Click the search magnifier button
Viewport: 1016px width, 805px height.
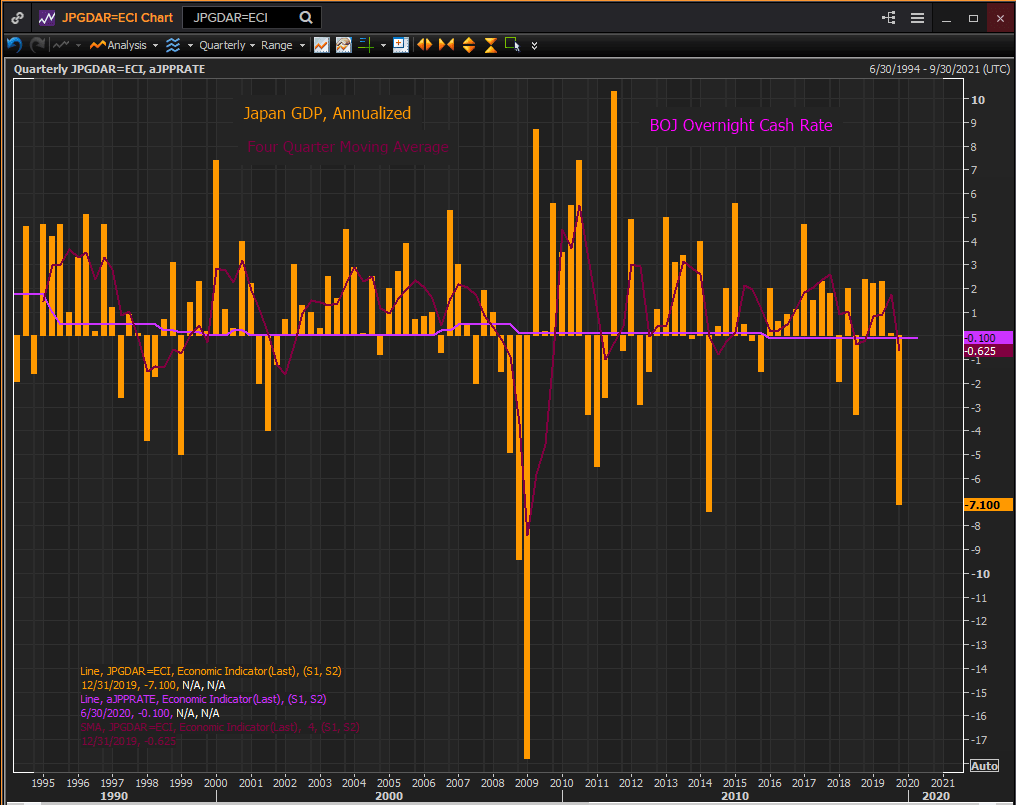tap(306, 18)
